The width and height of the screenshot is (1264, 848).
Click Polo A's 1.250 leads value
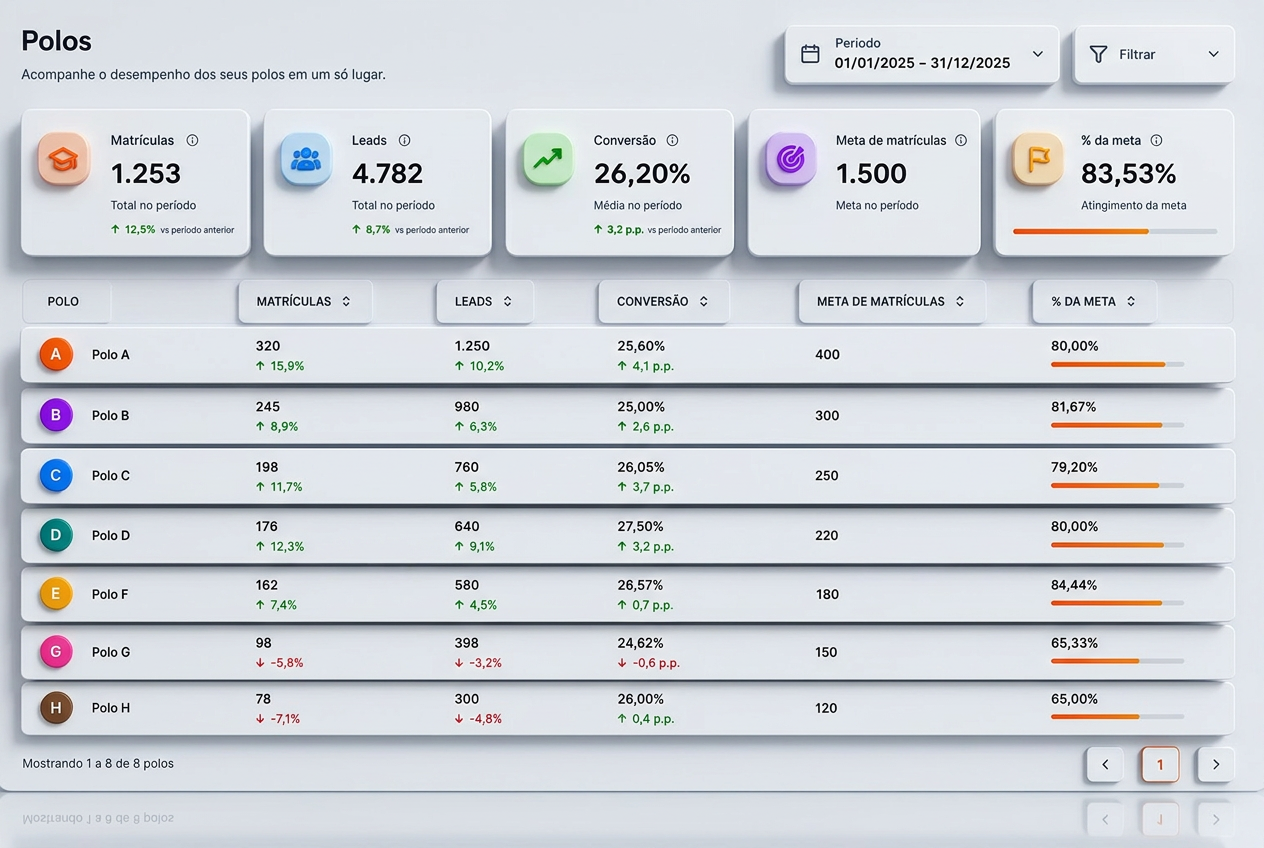[x=472, y=346]
